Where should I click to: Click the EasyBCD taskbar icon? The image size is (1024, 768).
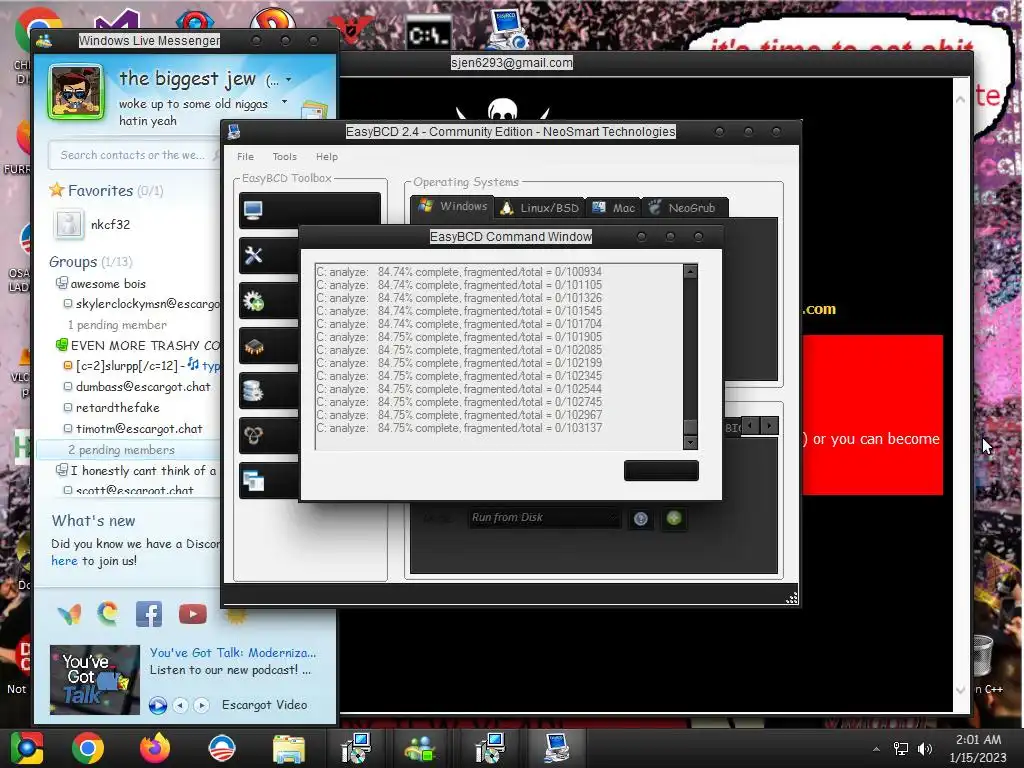(x=556, y=748)
